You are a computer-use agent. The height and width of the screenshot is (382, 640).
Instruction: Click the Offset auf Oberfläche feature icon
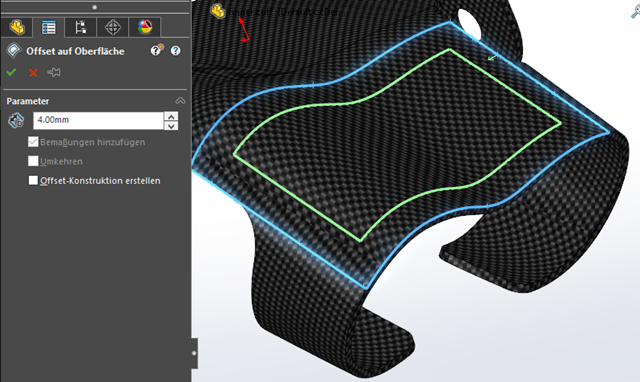click(x=13, y=51)
